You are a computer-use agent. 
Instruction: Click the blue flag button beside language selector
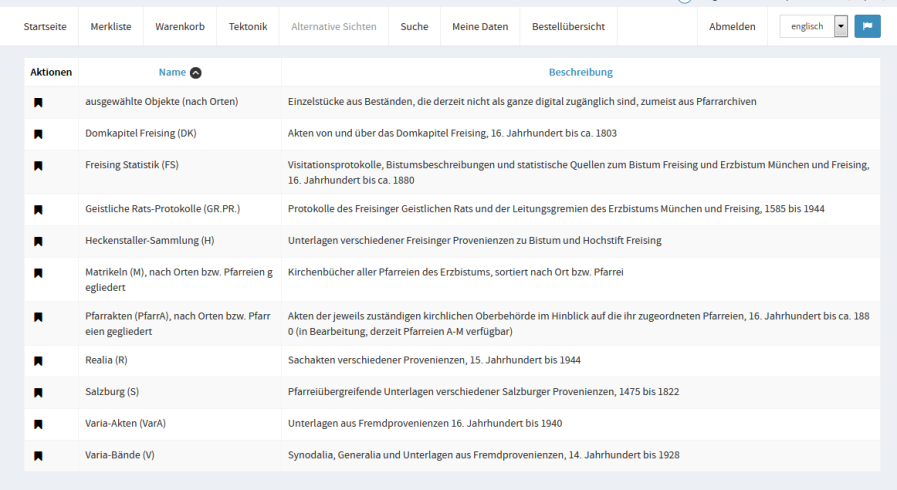tap(867, 27)
